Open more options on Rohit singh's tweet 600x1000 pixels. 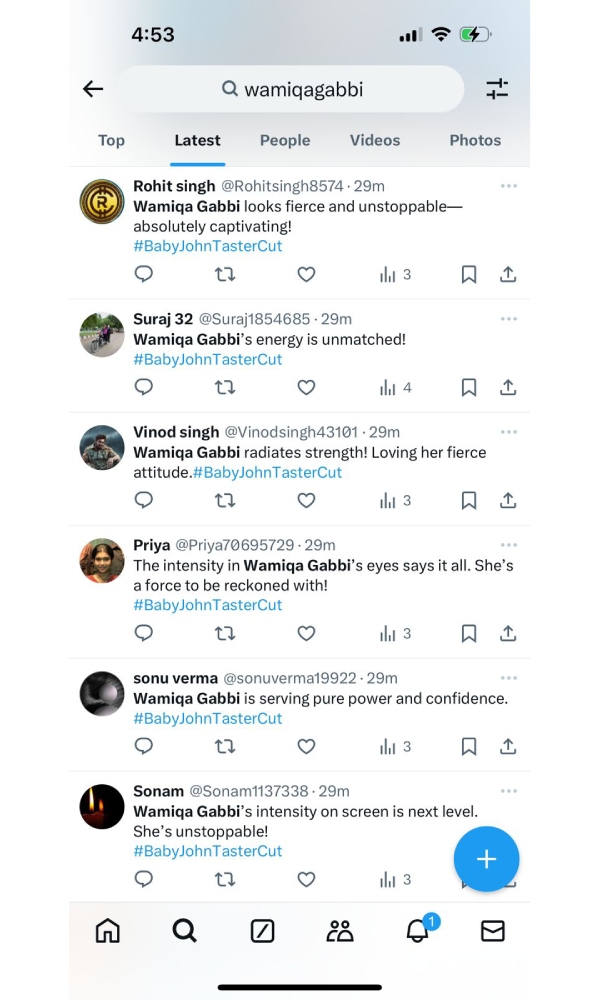[x=508, y=186]
